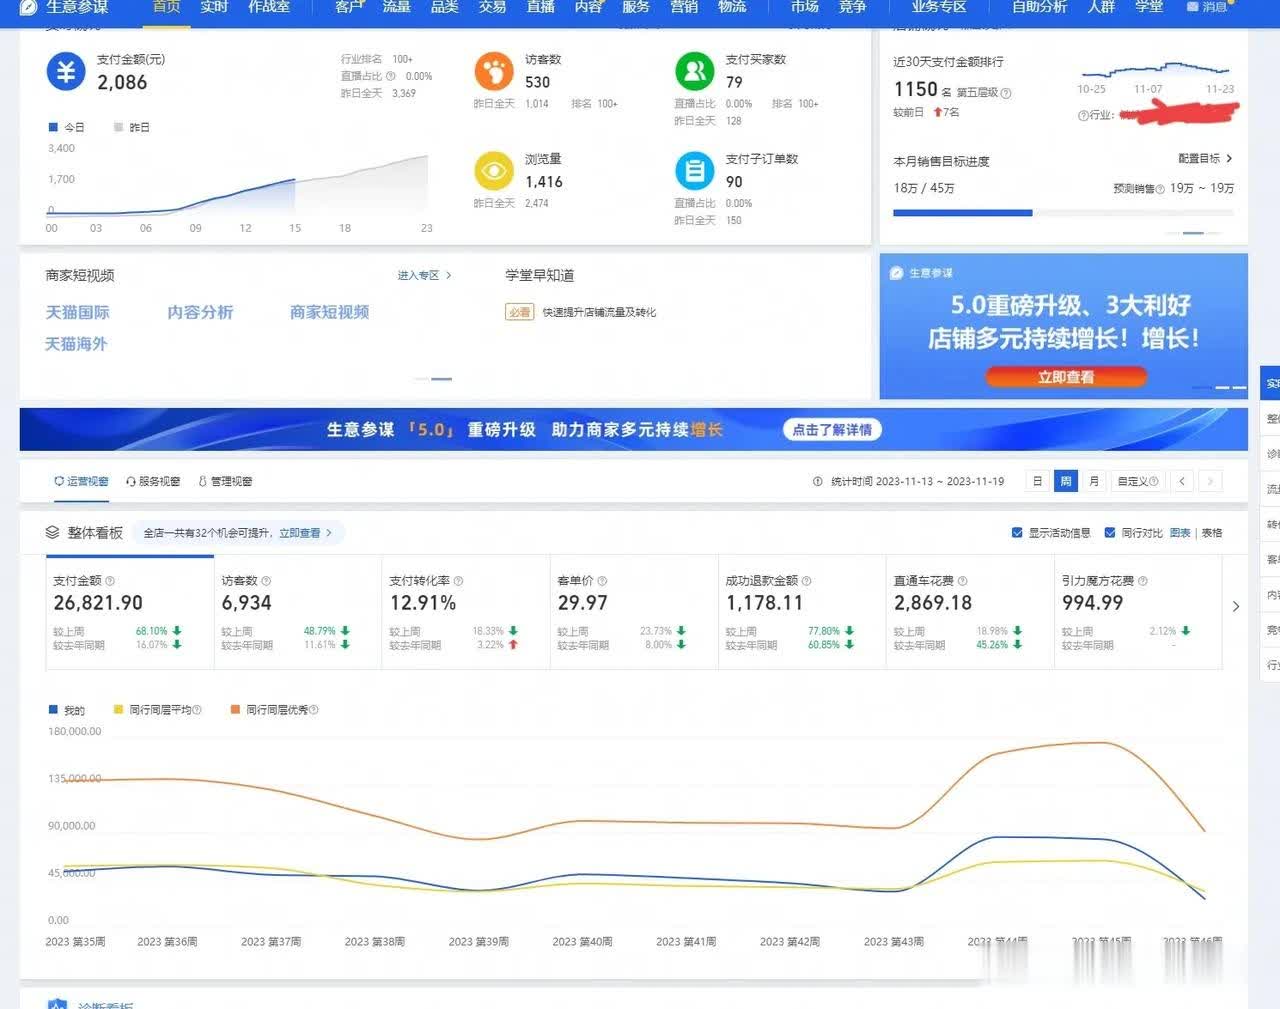
Task: Click the 支付买家数 person icon
Action: click(x=694, y=72)
